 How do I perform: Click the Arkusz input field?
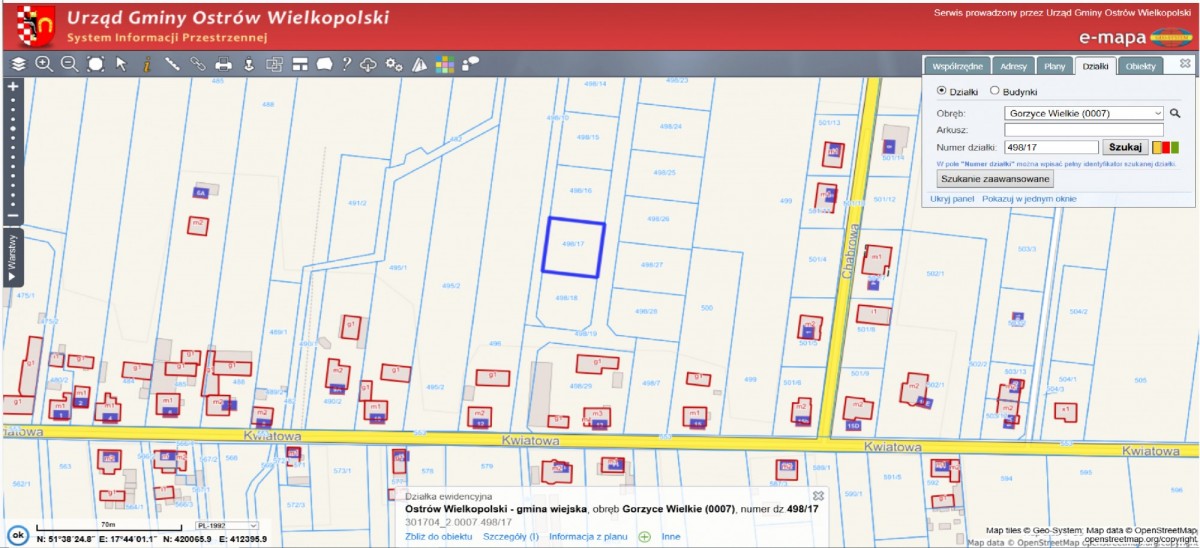point(1084,130)
